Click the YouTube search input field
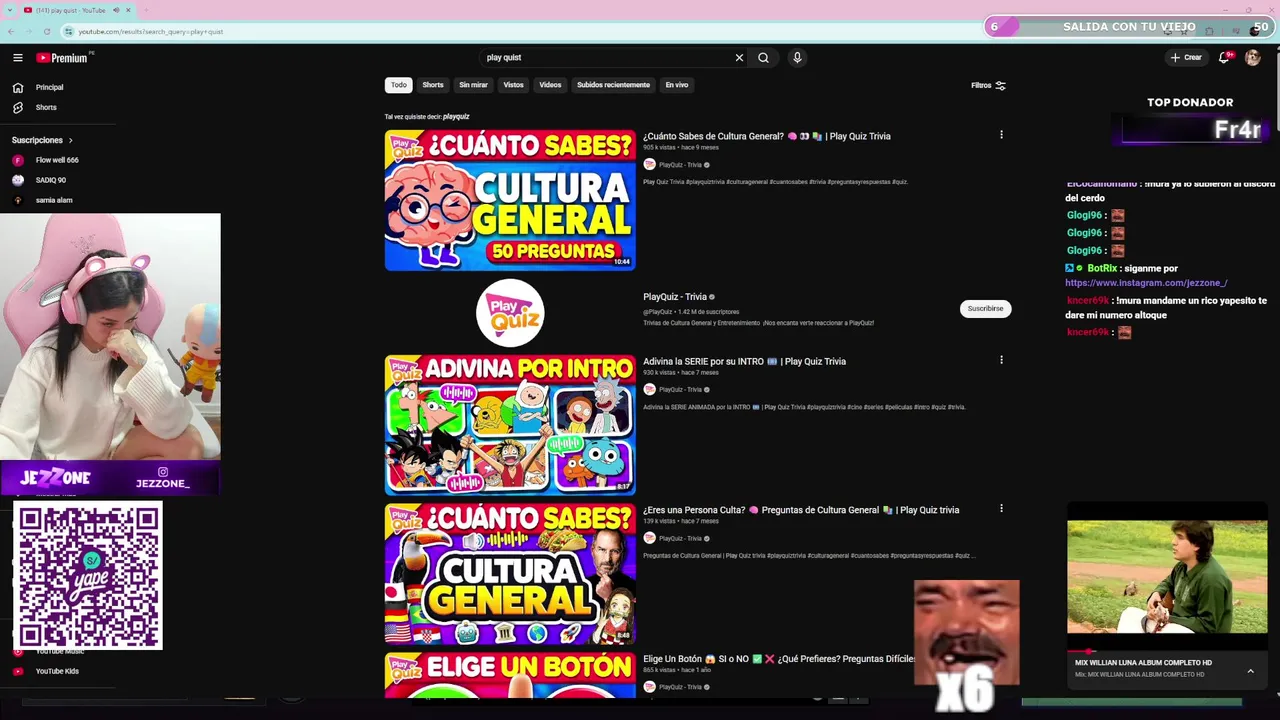The height and width of the screenshot is (720, 1280). 607,58
